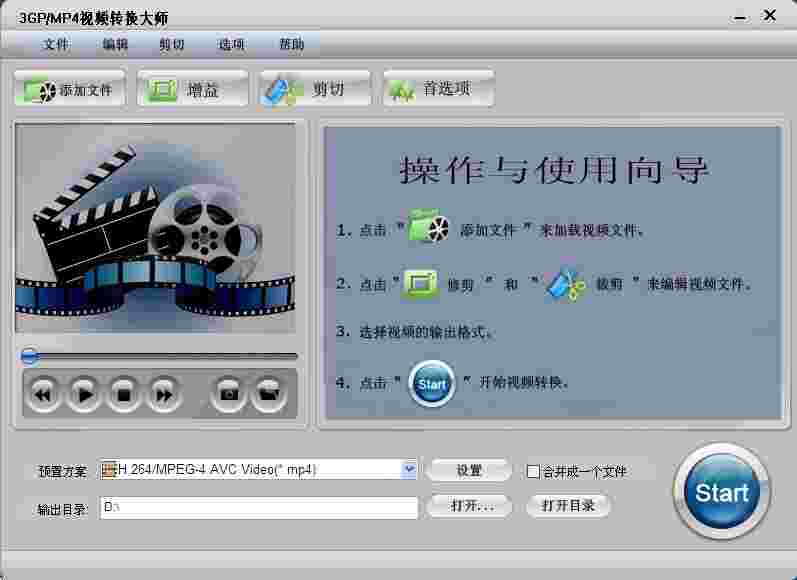Open the 剪切 menu in the menu bar

pos(172,44)
